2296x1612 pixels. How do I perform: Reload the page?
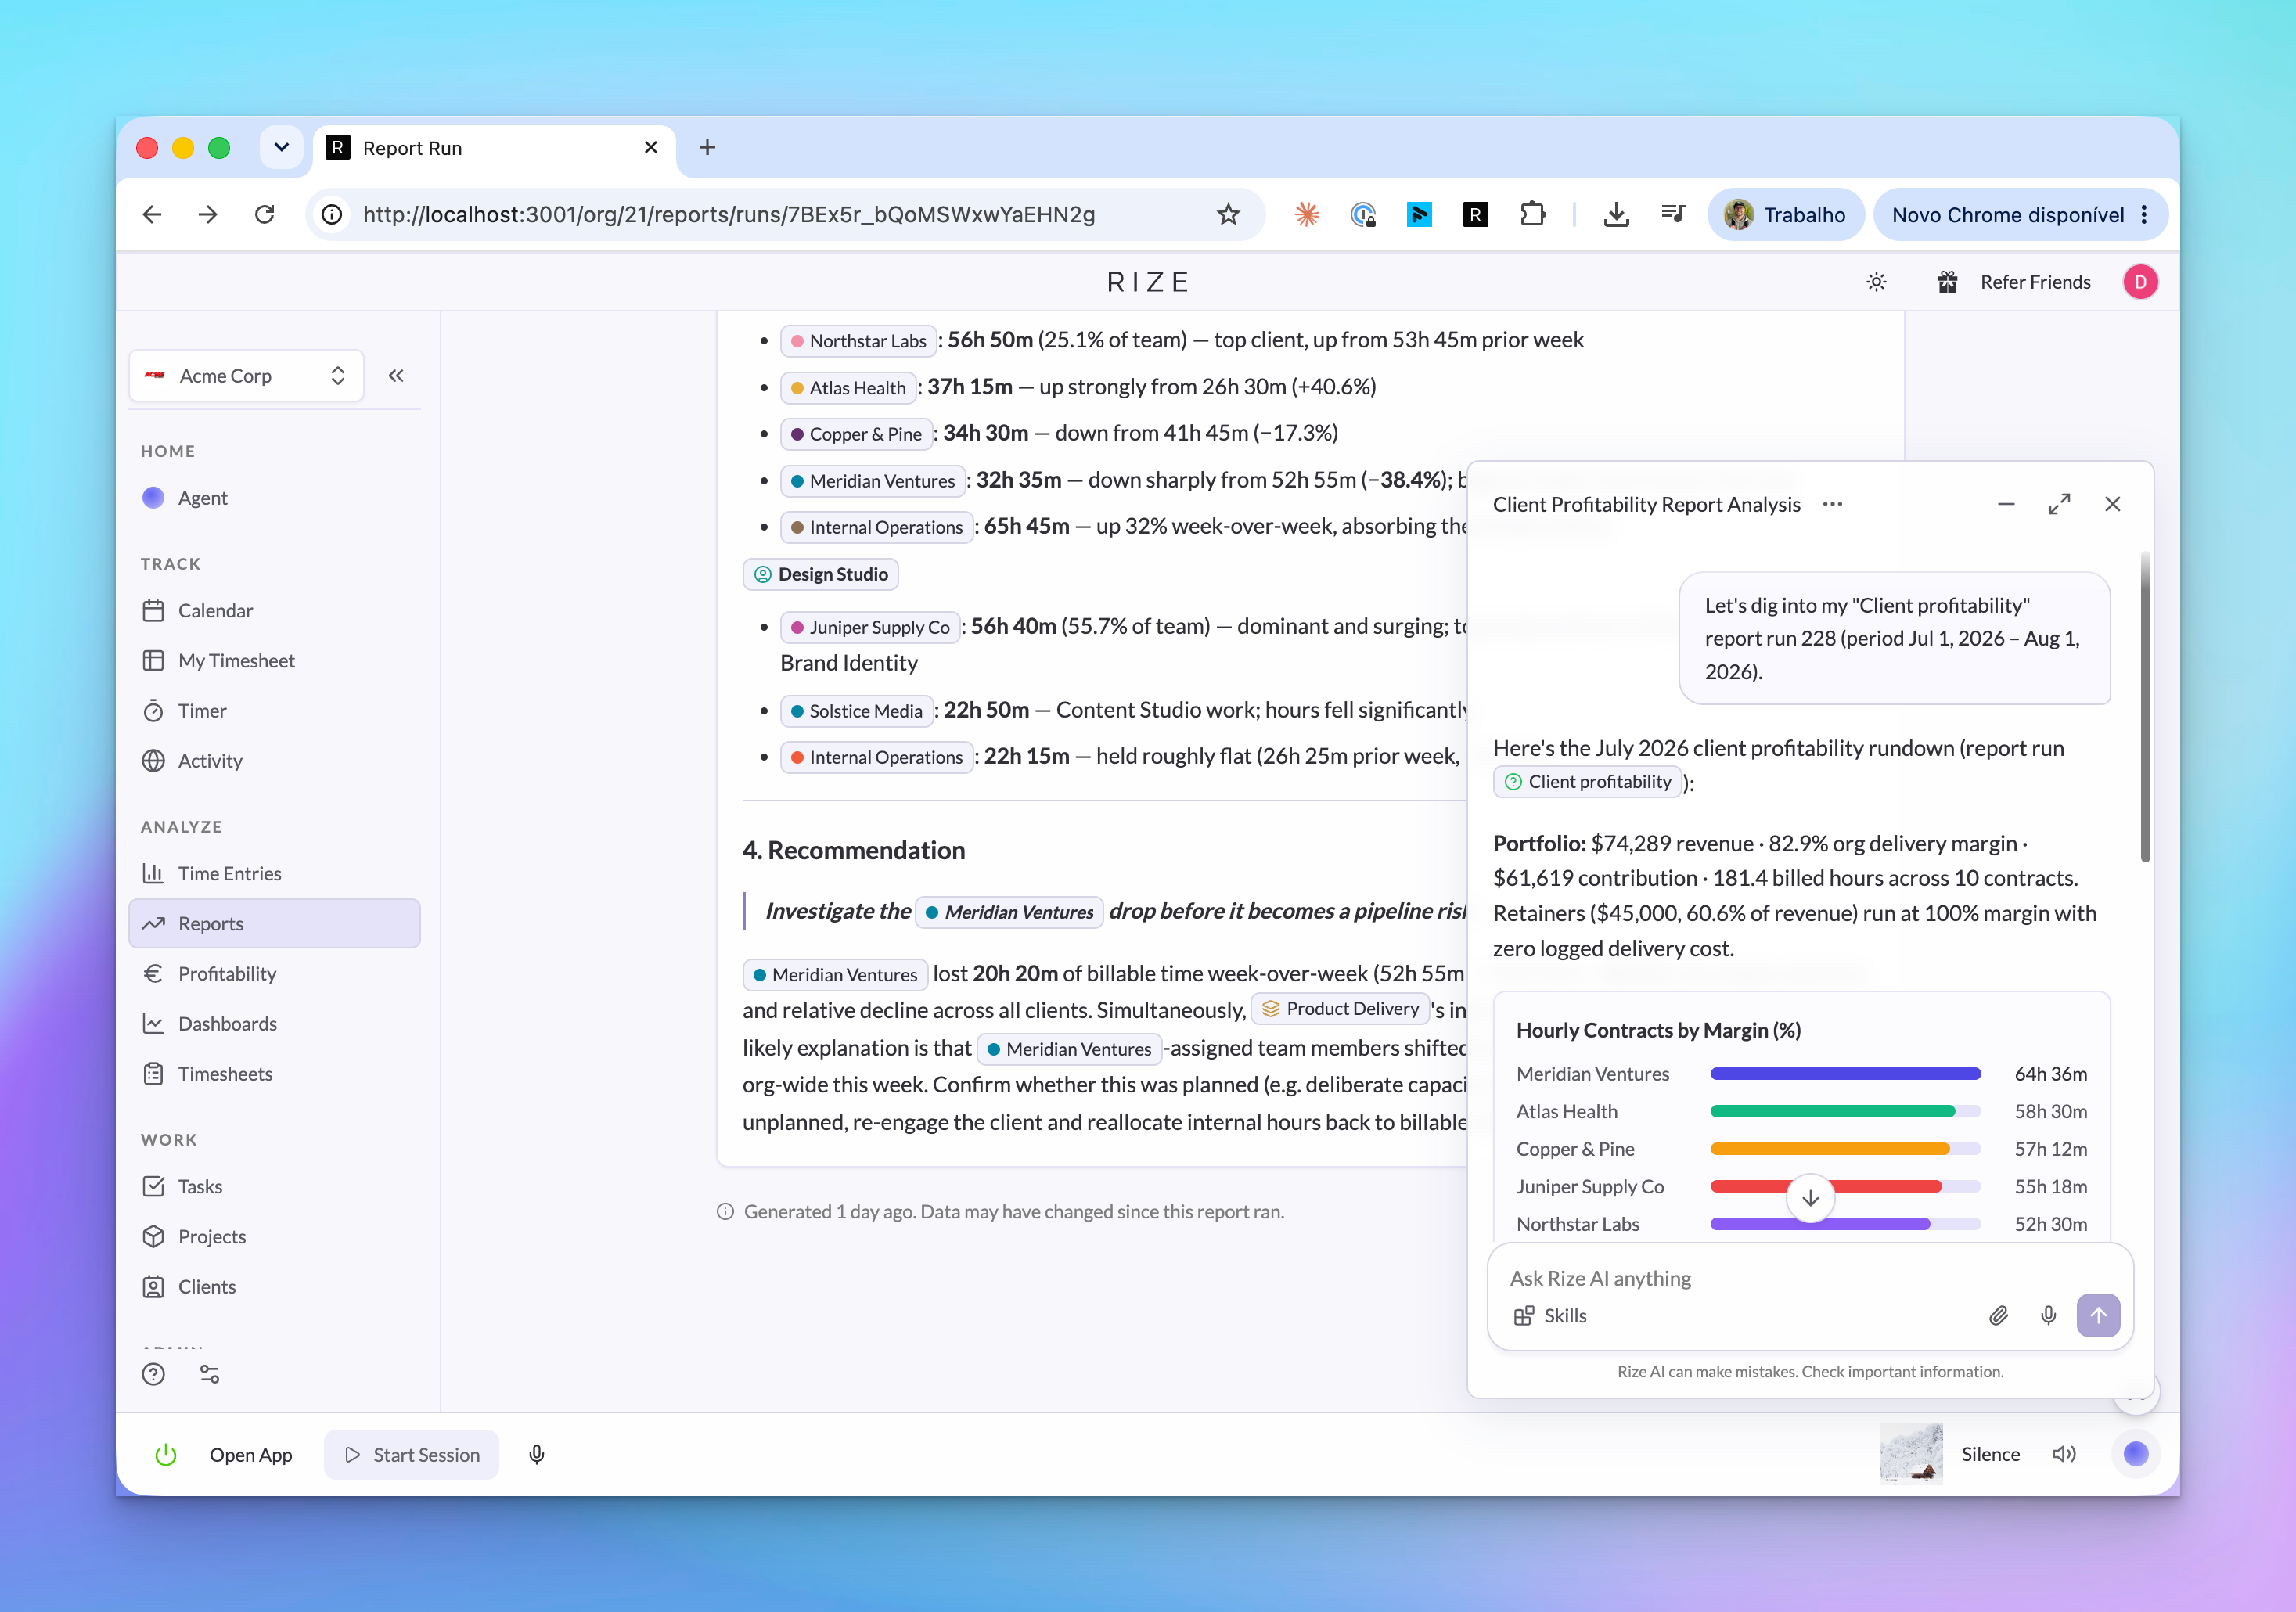pos(265,215)
